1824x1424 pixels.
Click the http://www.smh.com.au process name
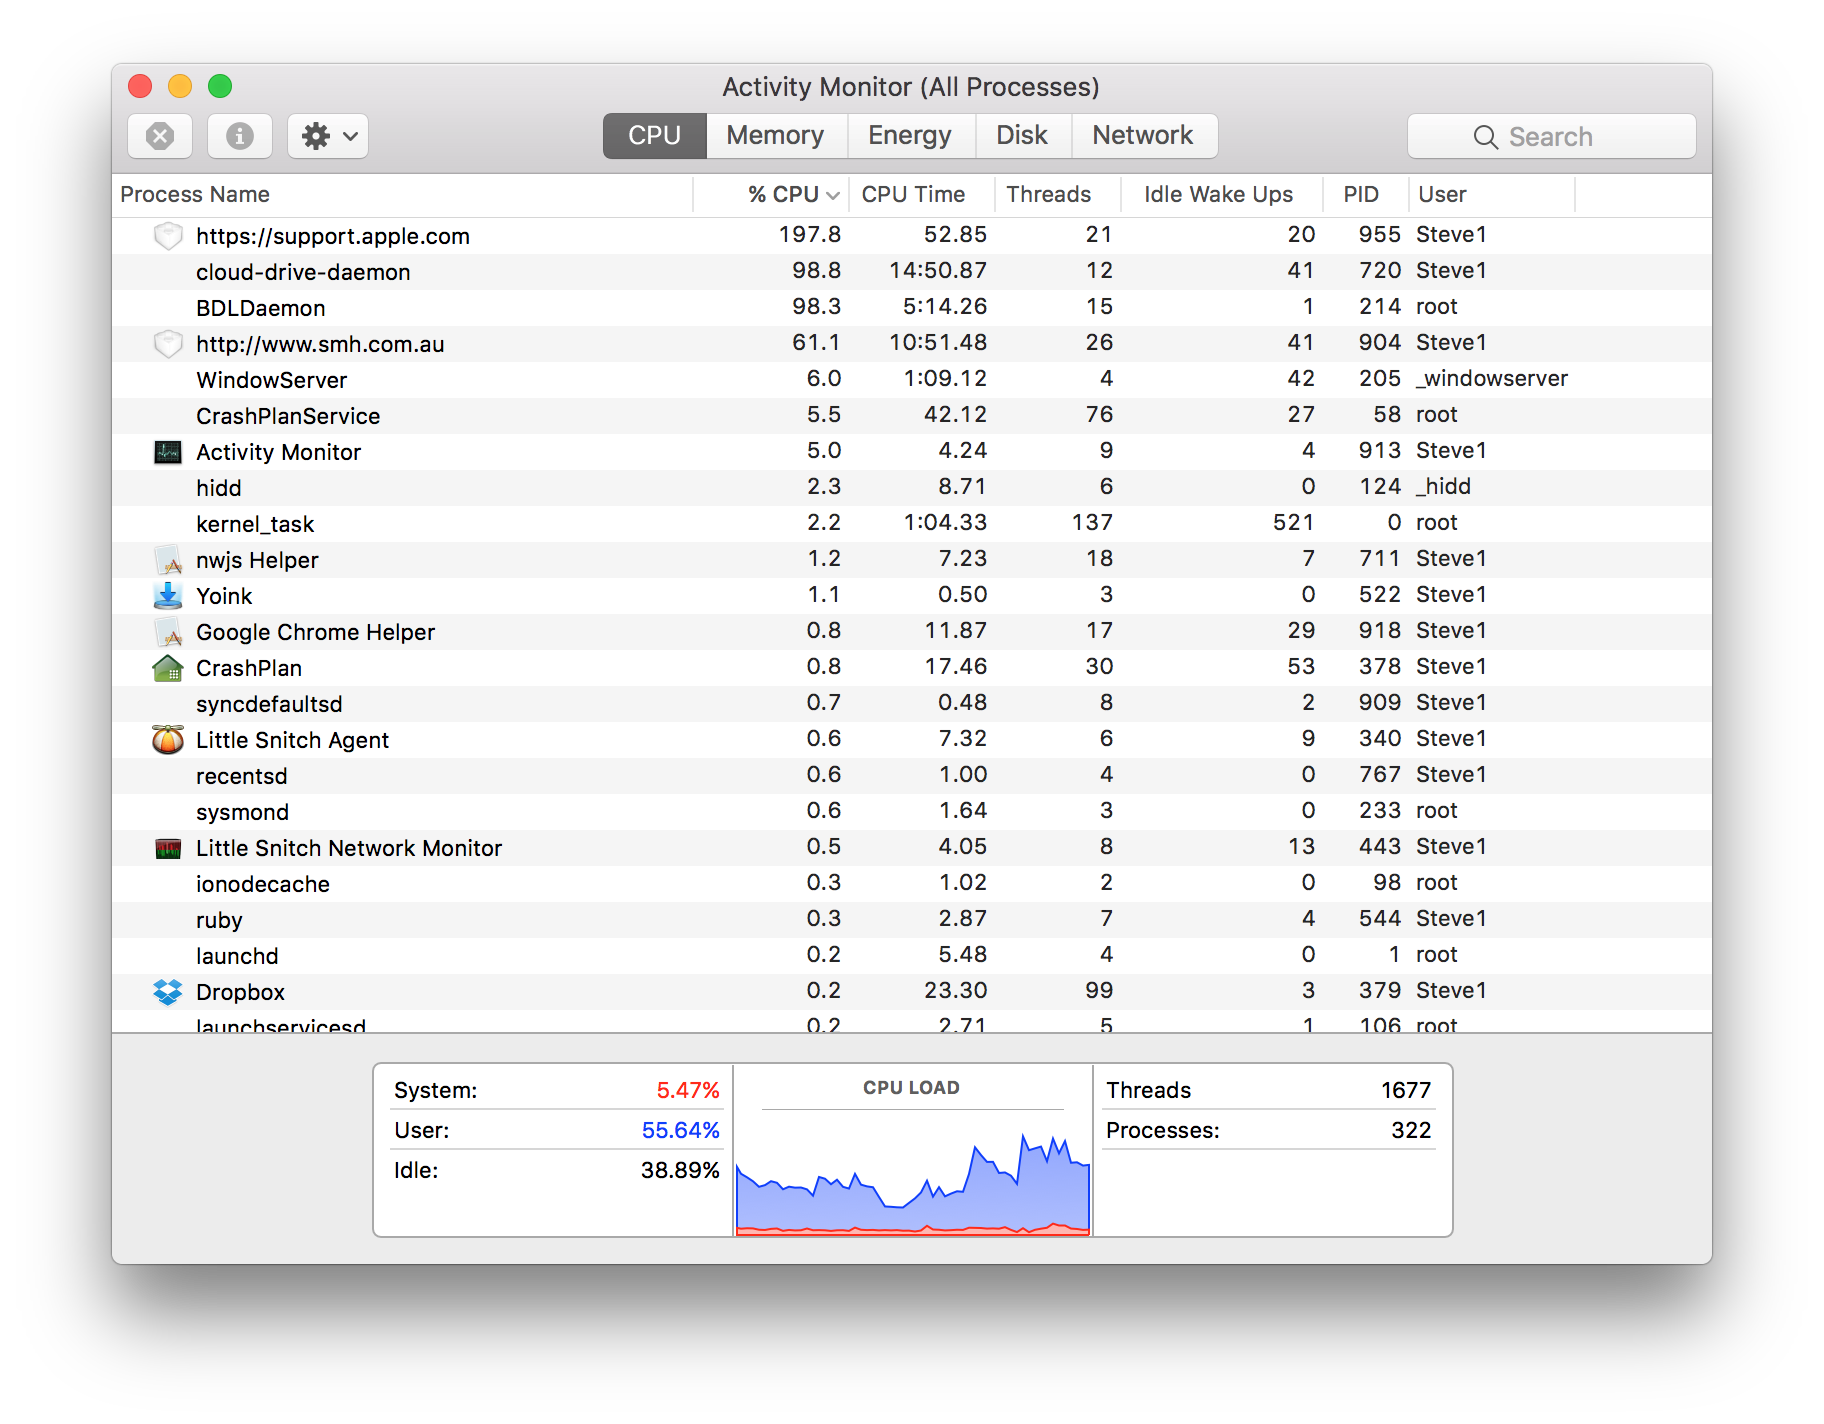(320, 344)
